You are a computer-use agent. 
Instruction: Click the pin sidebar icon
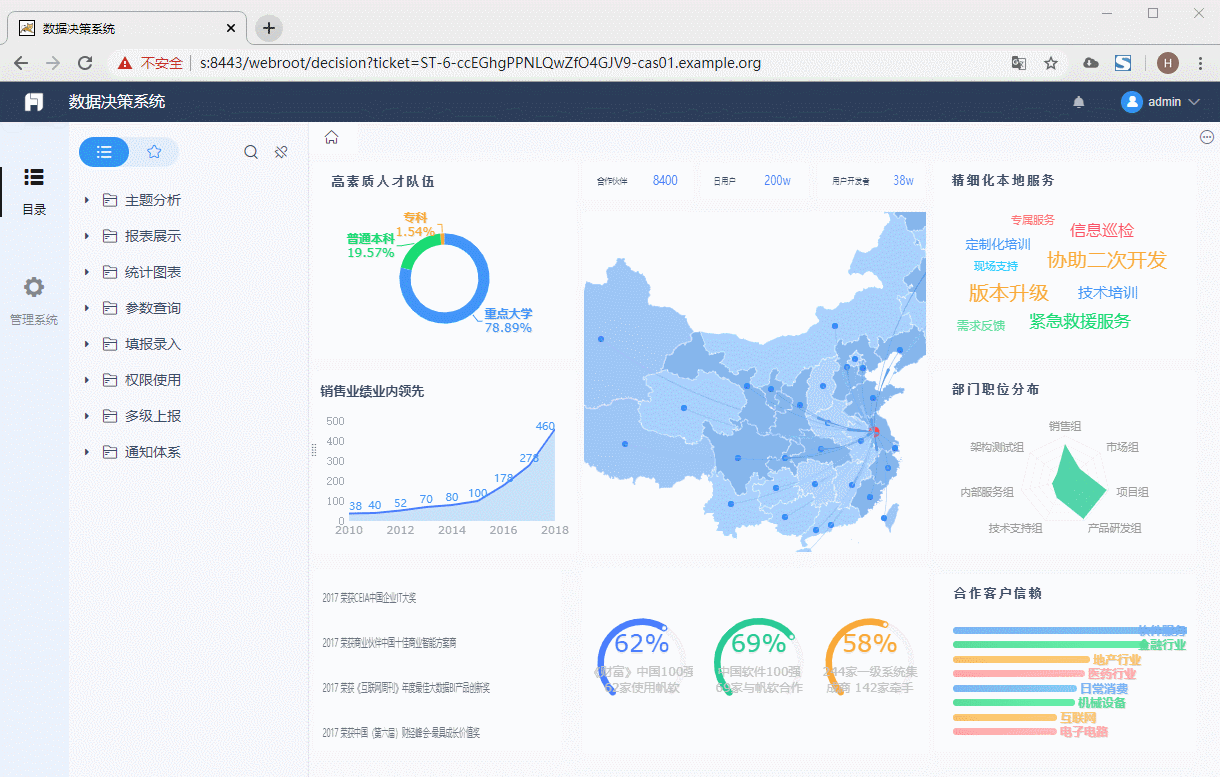281,152
